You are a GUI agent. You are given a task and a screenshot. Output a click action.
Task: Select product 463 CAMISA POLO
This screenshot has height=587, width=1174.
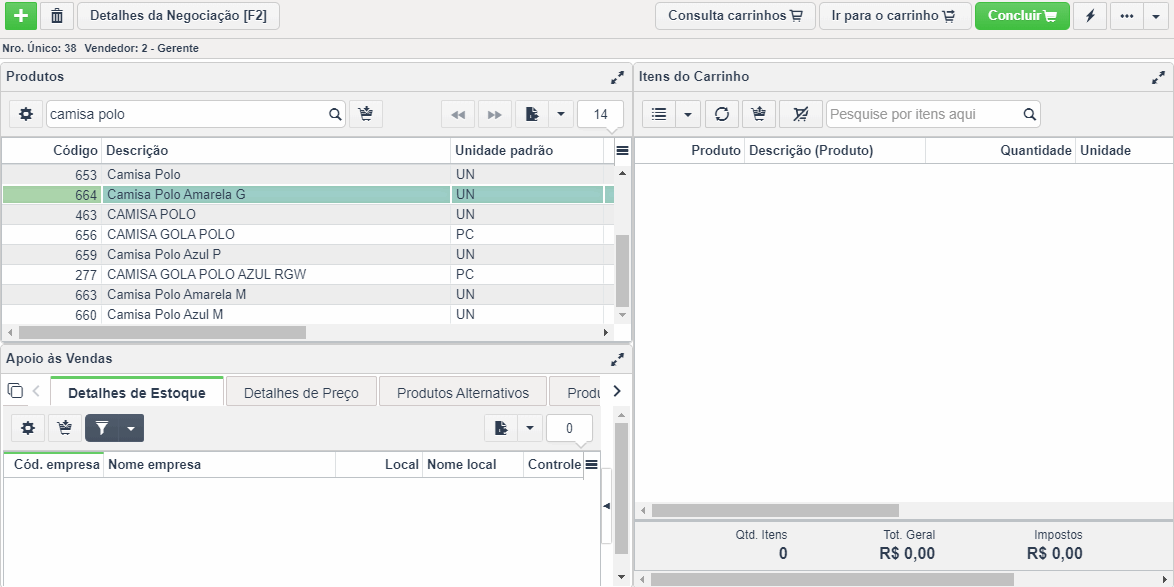(x=308, y=215)
